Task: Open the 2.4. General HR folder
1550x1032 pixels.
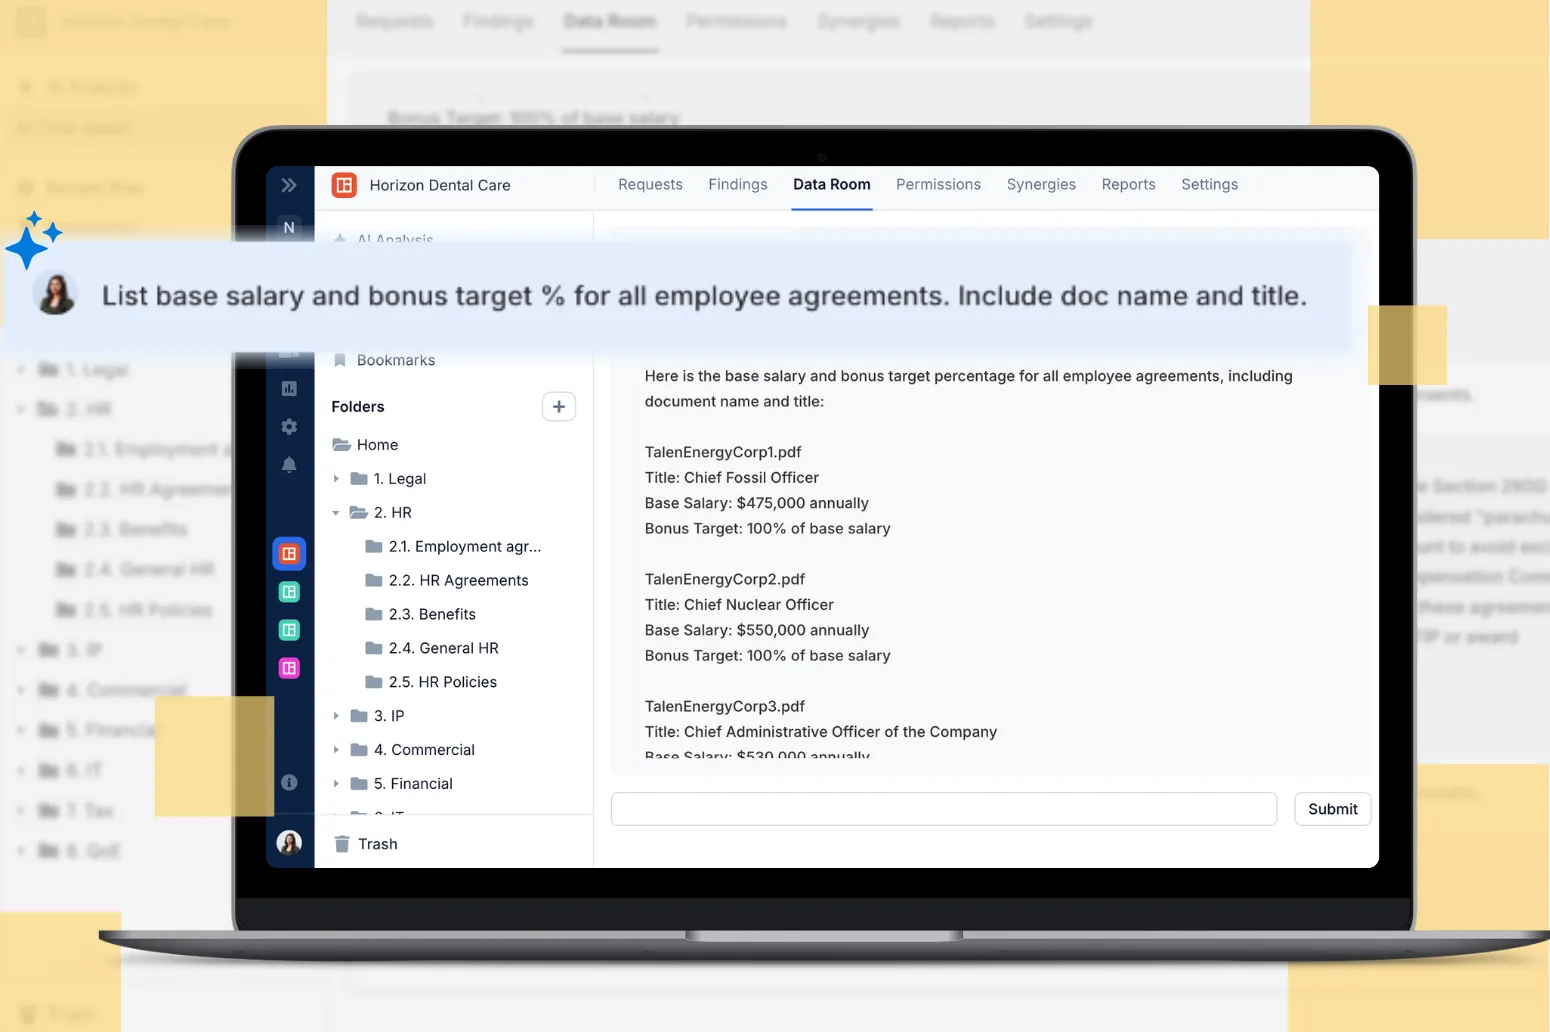Action: pos(443,648)
